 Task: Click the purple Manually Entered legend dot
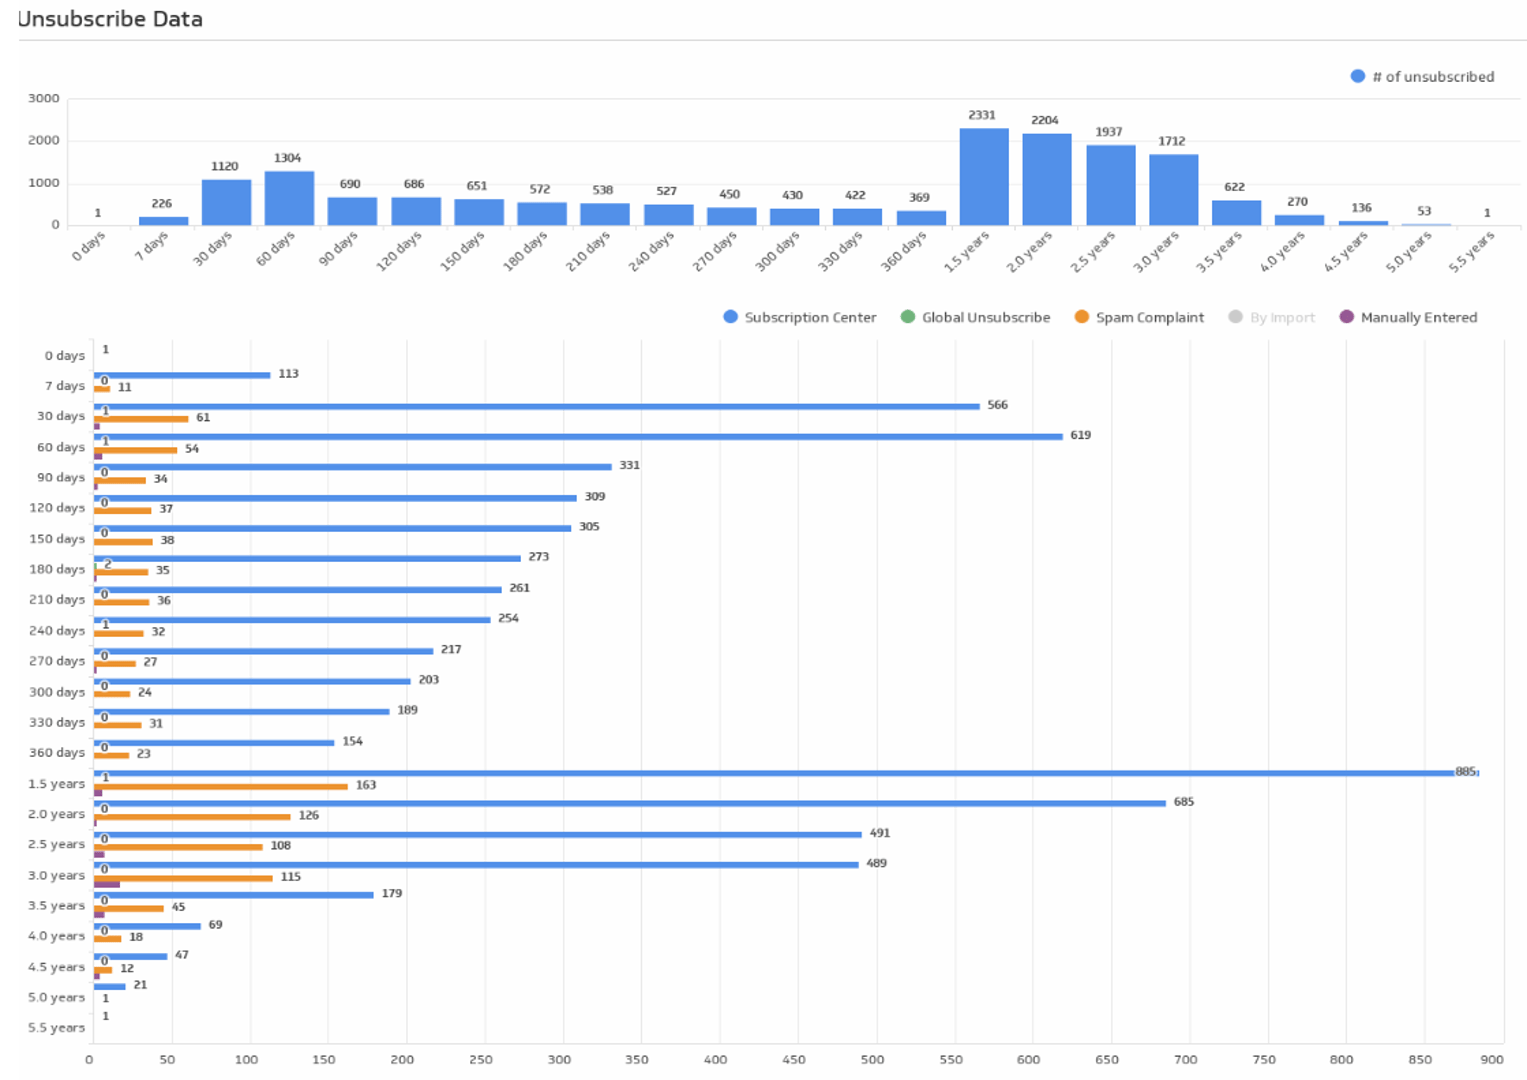click(1347, 317)
